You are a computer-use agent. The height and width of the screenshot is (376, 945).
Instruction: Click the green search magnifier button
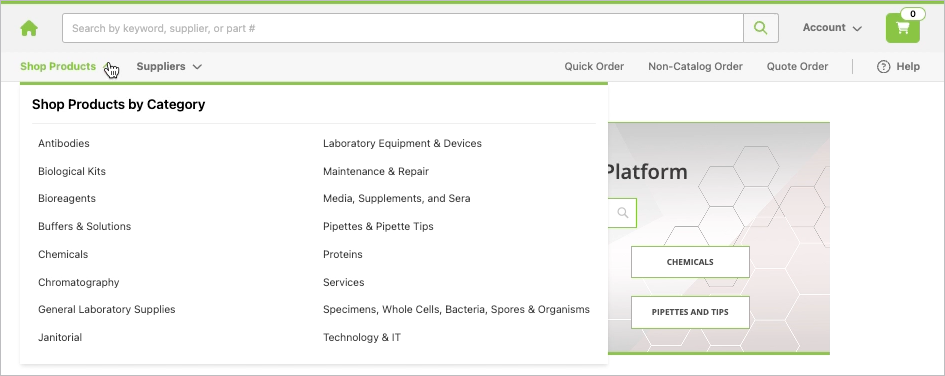(761, 28)
